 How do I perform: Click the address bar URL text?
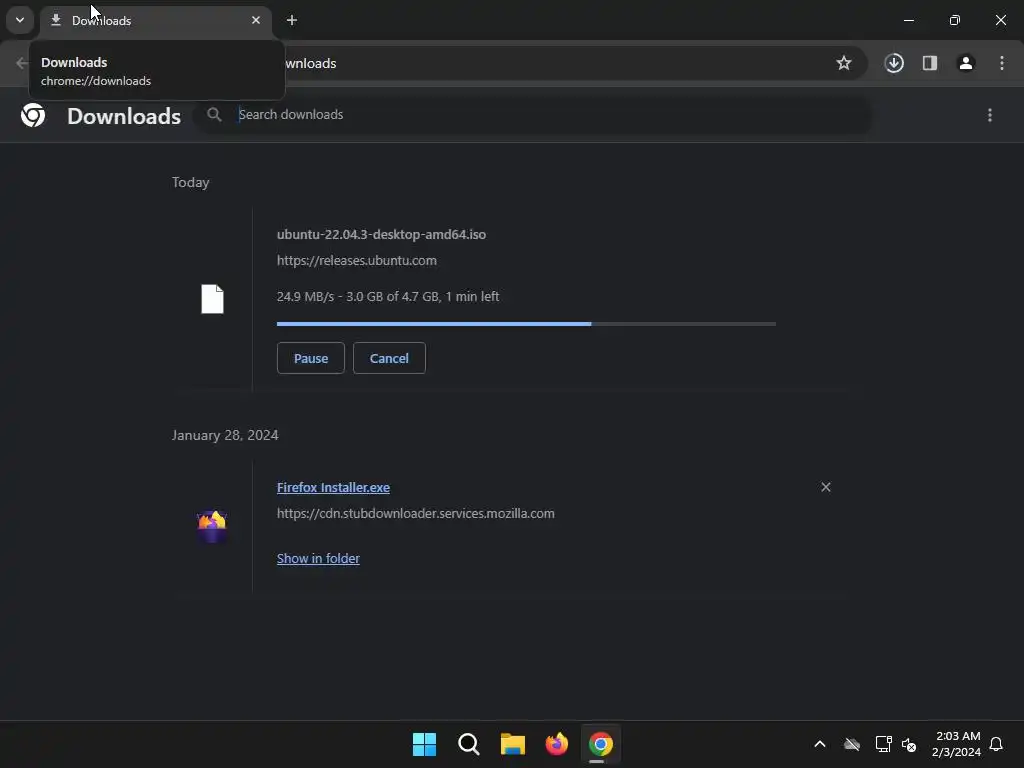coord(311,63)
